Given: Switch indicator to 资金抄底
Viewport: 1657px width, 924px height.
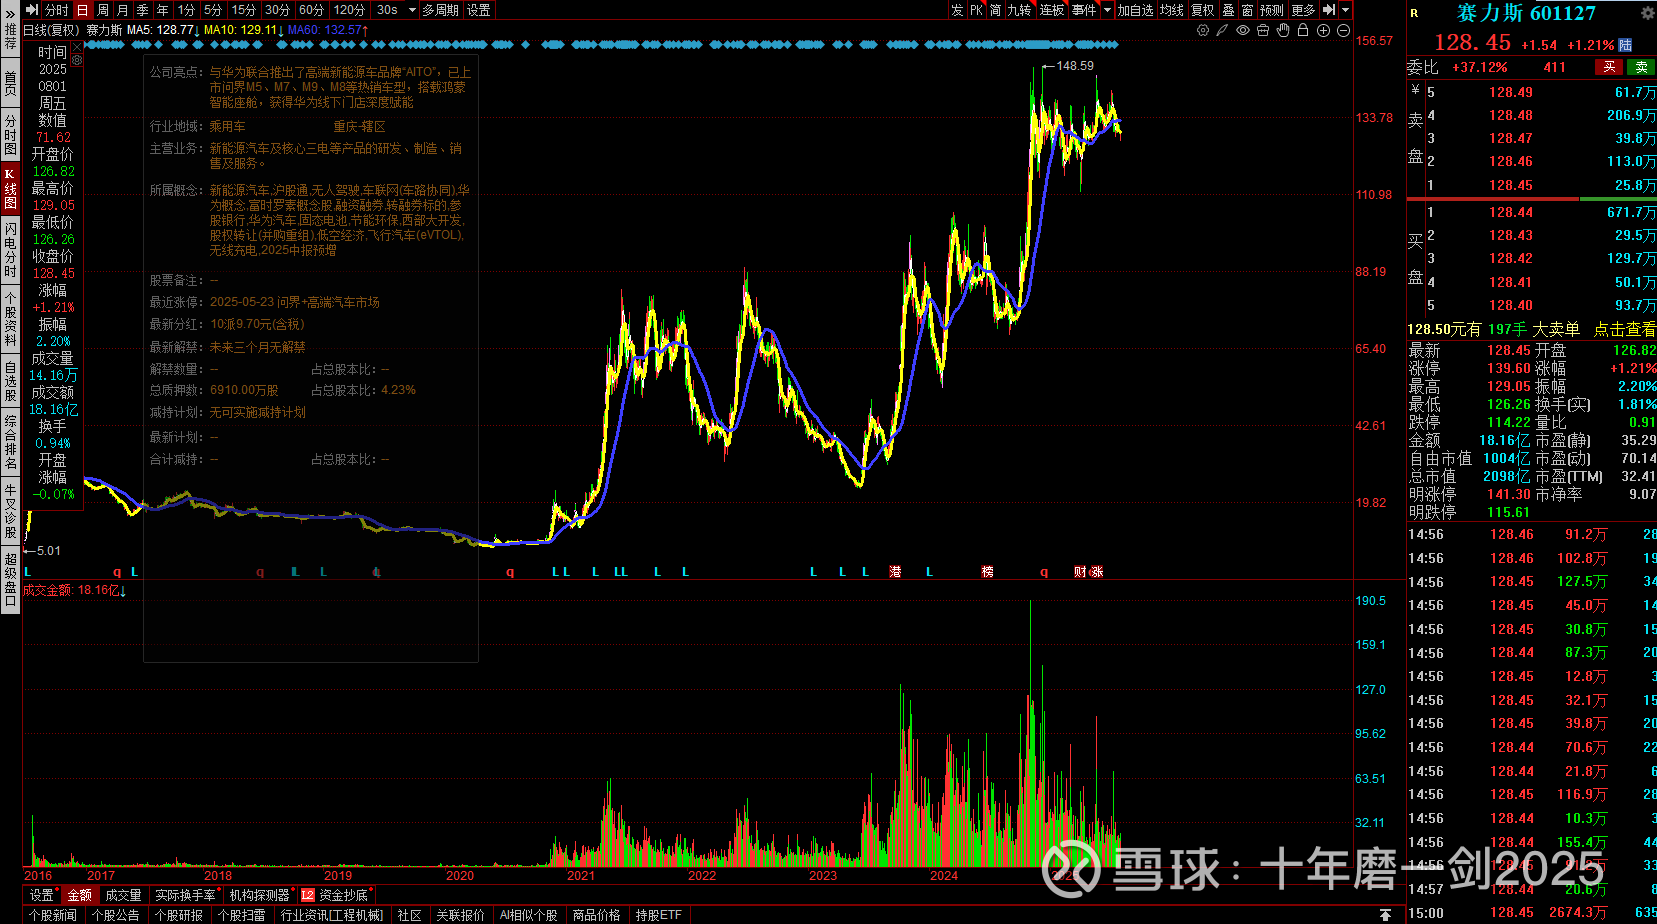Looking at the screenshot, I should click(x=335, y=895).
